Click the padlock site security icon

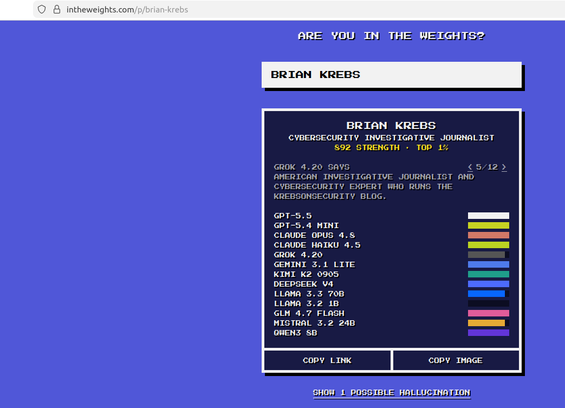57,9
